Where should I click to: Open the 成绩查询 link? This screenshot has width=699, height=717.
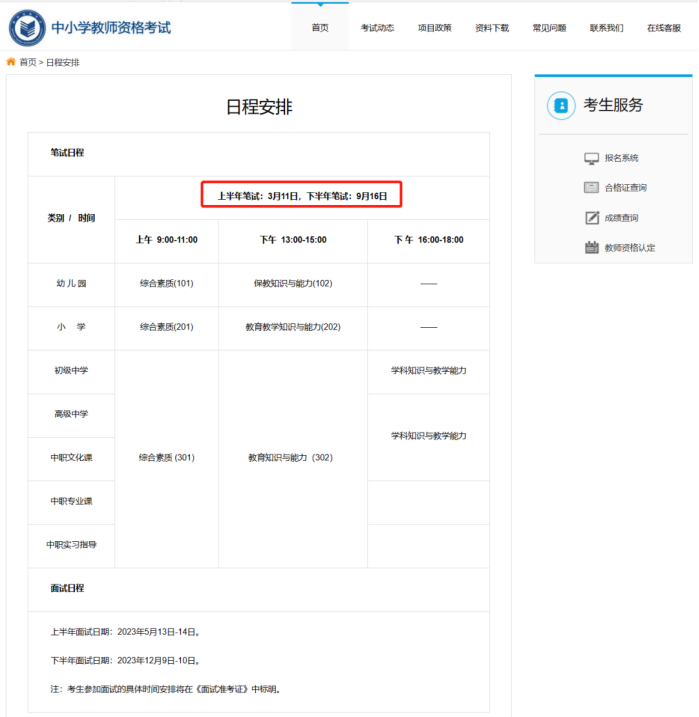[x=621, y=218]
